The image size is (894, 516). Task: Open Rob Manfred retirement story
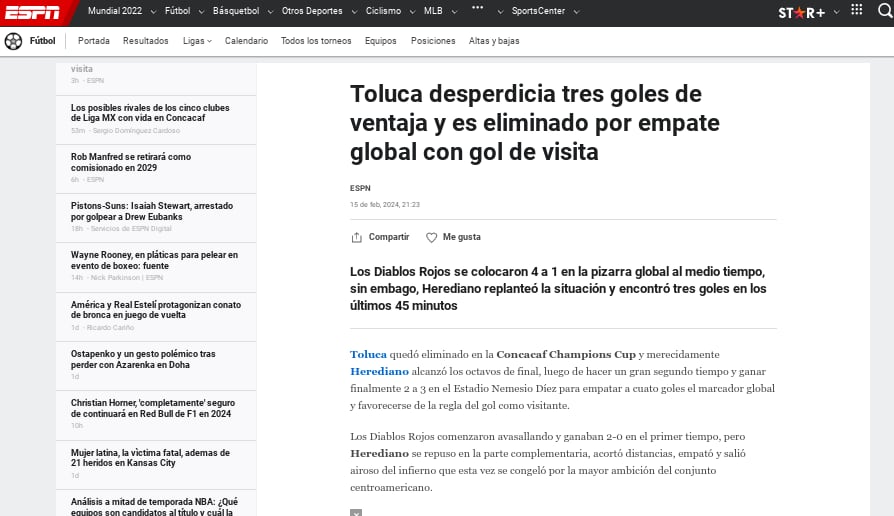(x=131, y=162)
